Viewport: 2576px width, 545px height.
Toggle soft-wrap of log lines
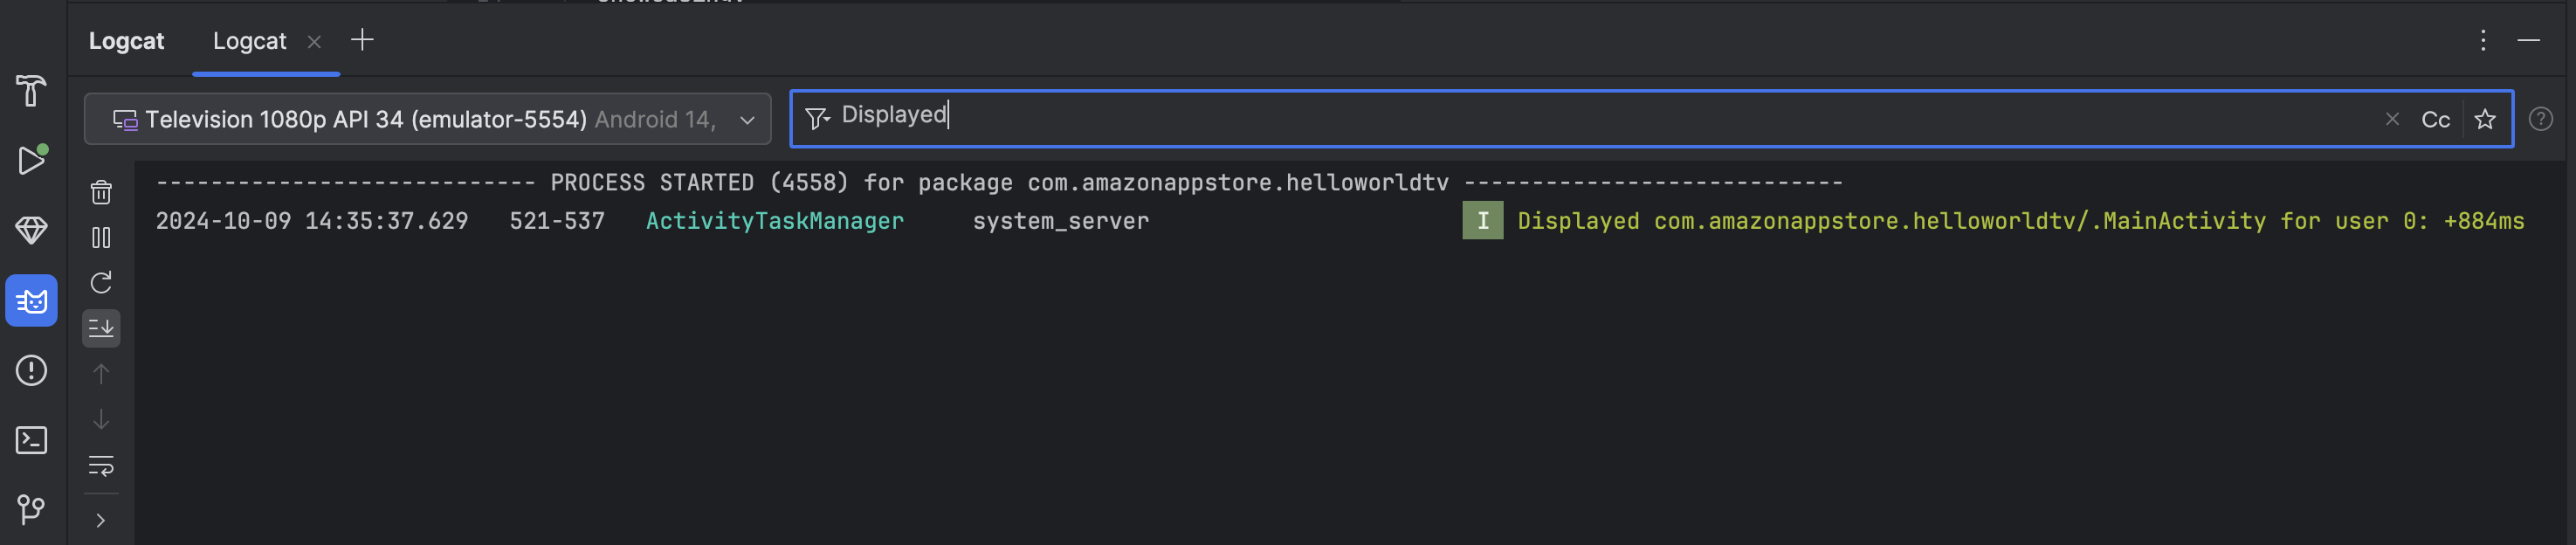coord(101,465)
